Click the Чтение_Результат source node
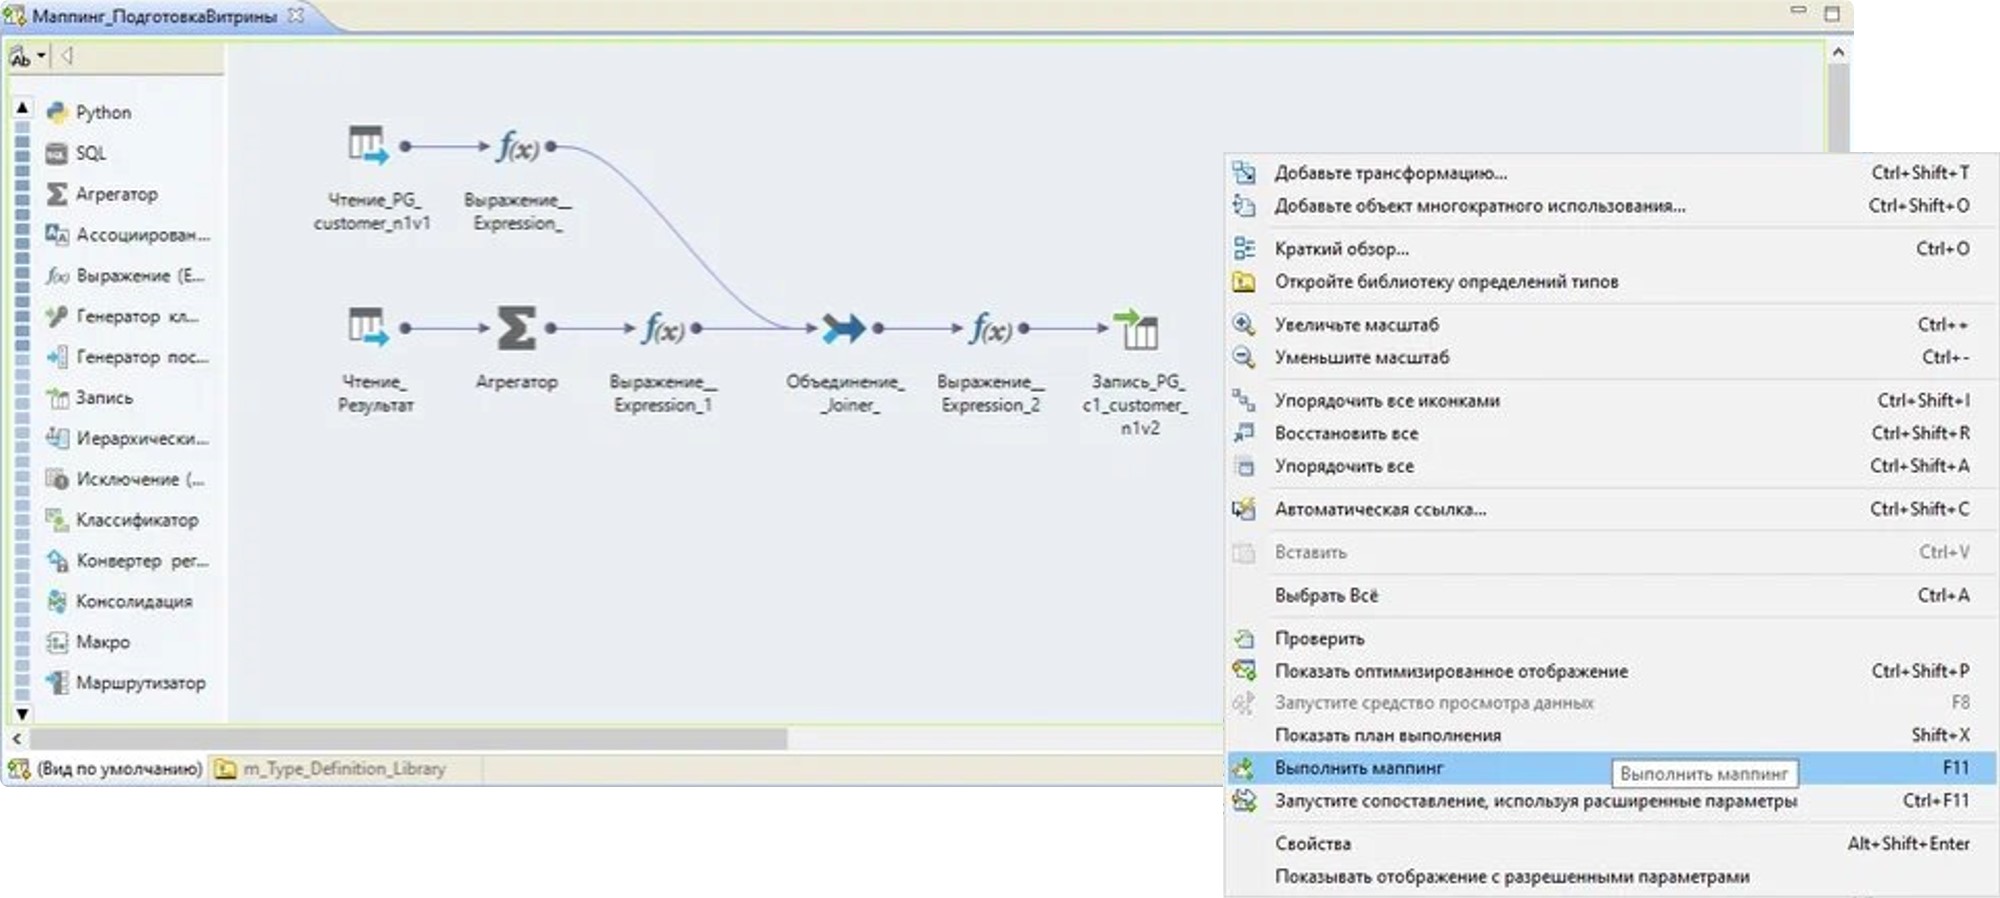Viewport: 2000px width, 898px height. click(x=367, y=328)
